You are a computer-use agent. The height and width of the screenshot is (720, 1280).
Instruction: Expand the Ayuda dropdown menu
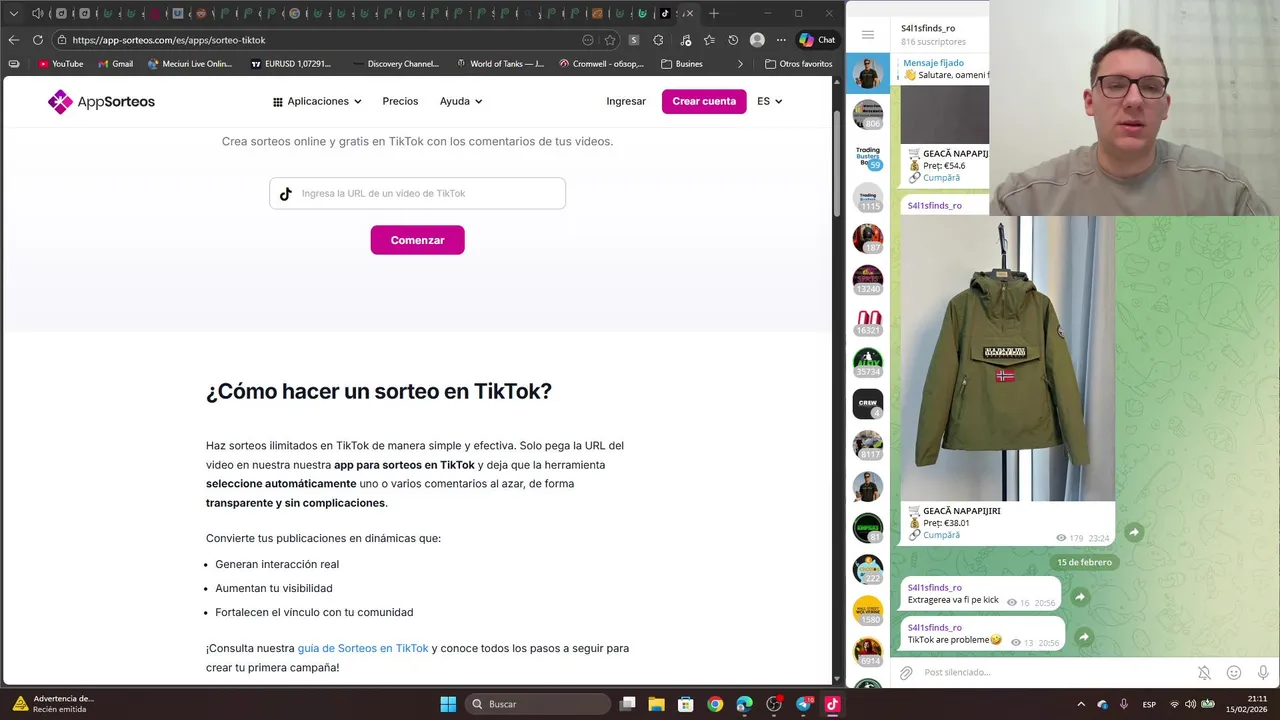pos(461,101)
